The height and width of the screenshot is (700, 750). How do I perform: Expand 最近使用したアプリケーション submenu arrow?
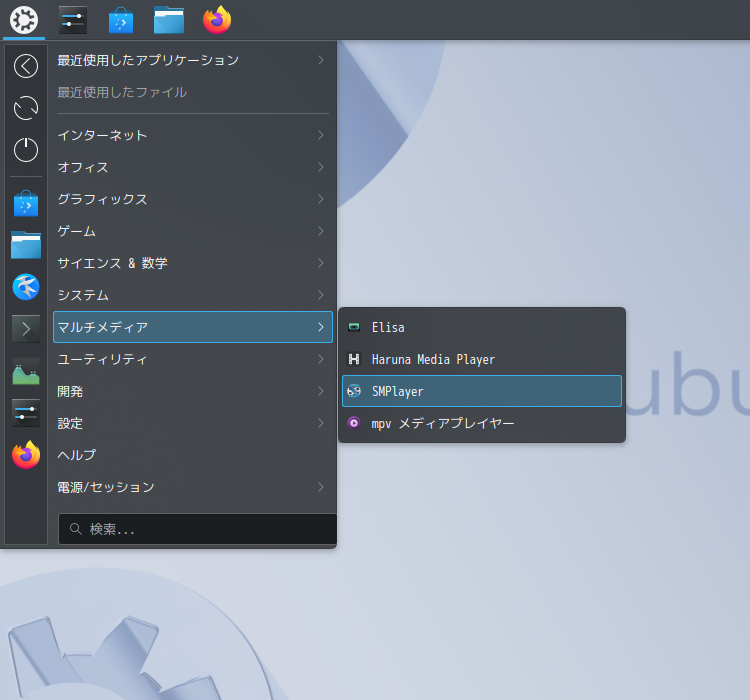pos(321,60)
